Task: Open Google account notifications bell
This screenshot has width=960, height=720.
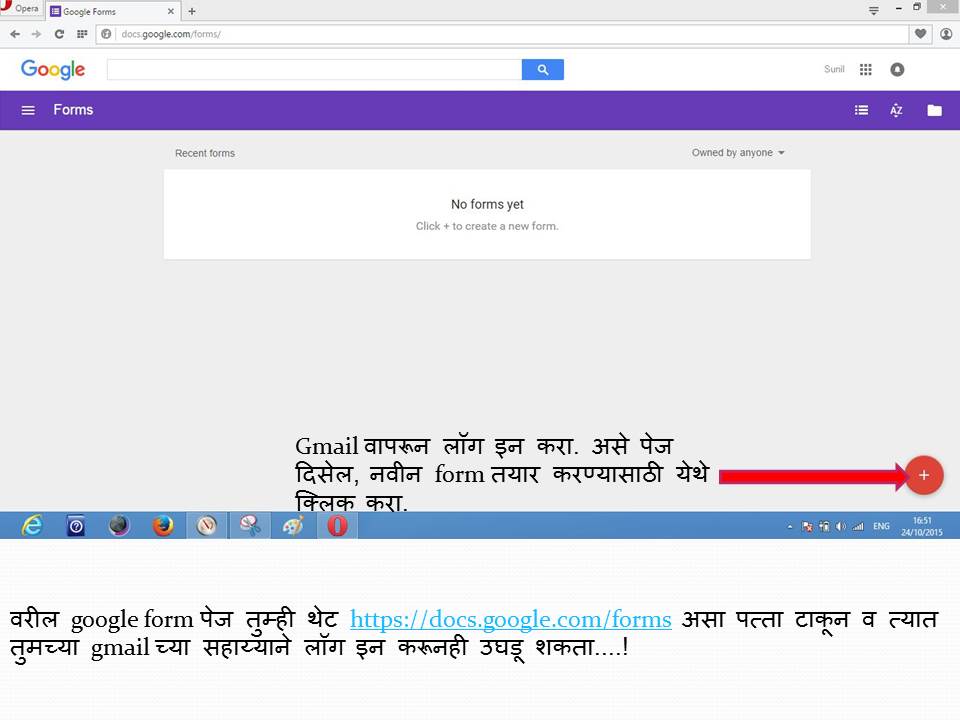Action: (x=897, y=70)
